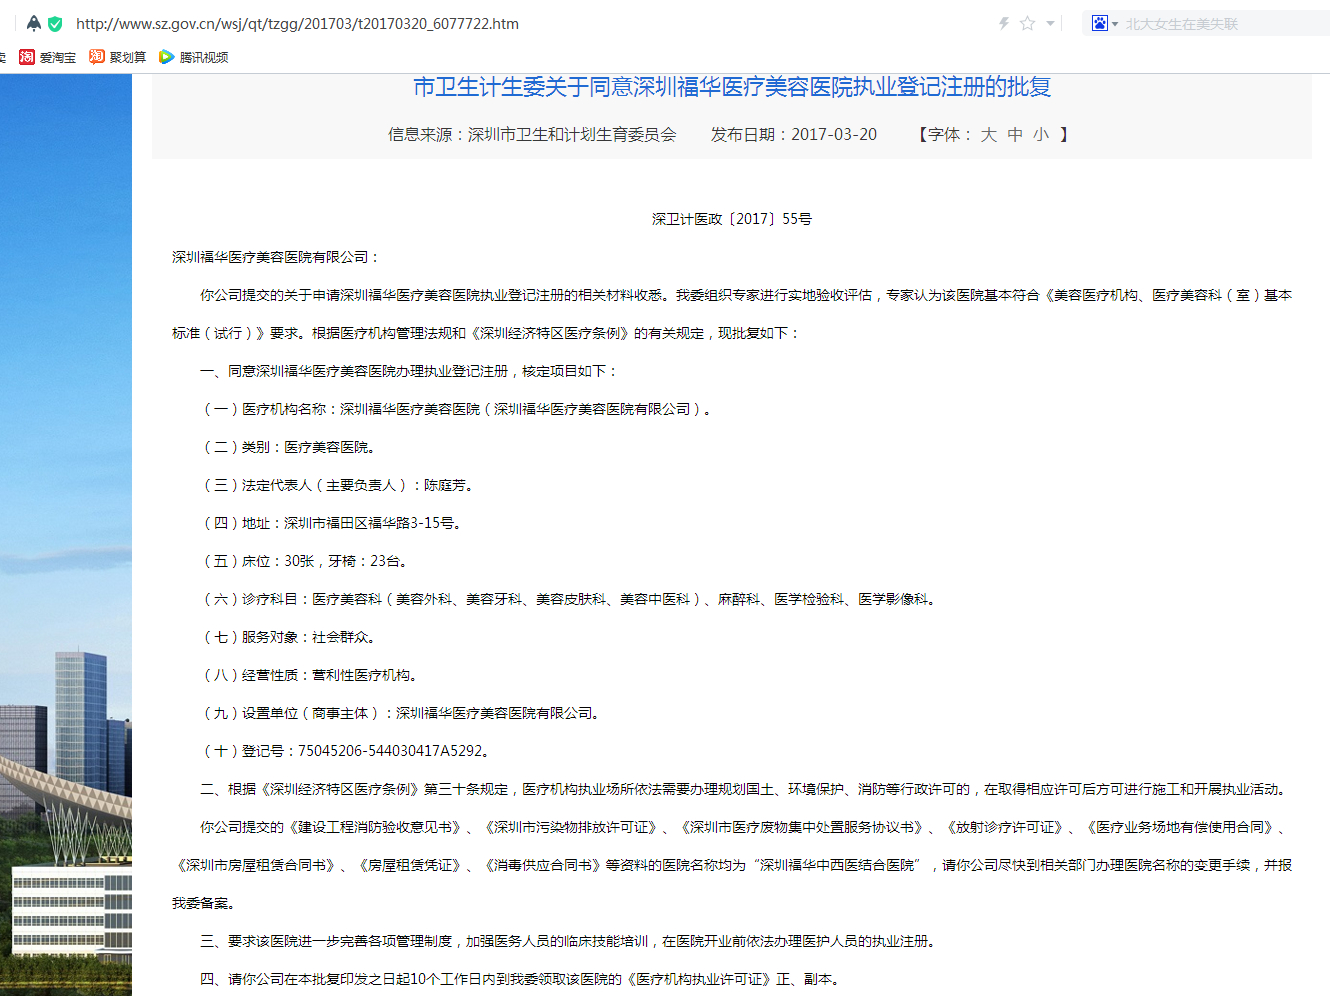Screen dimensions: 1330x996
Task: Open the 聚划算 bookmark
Action: [118, 57]
